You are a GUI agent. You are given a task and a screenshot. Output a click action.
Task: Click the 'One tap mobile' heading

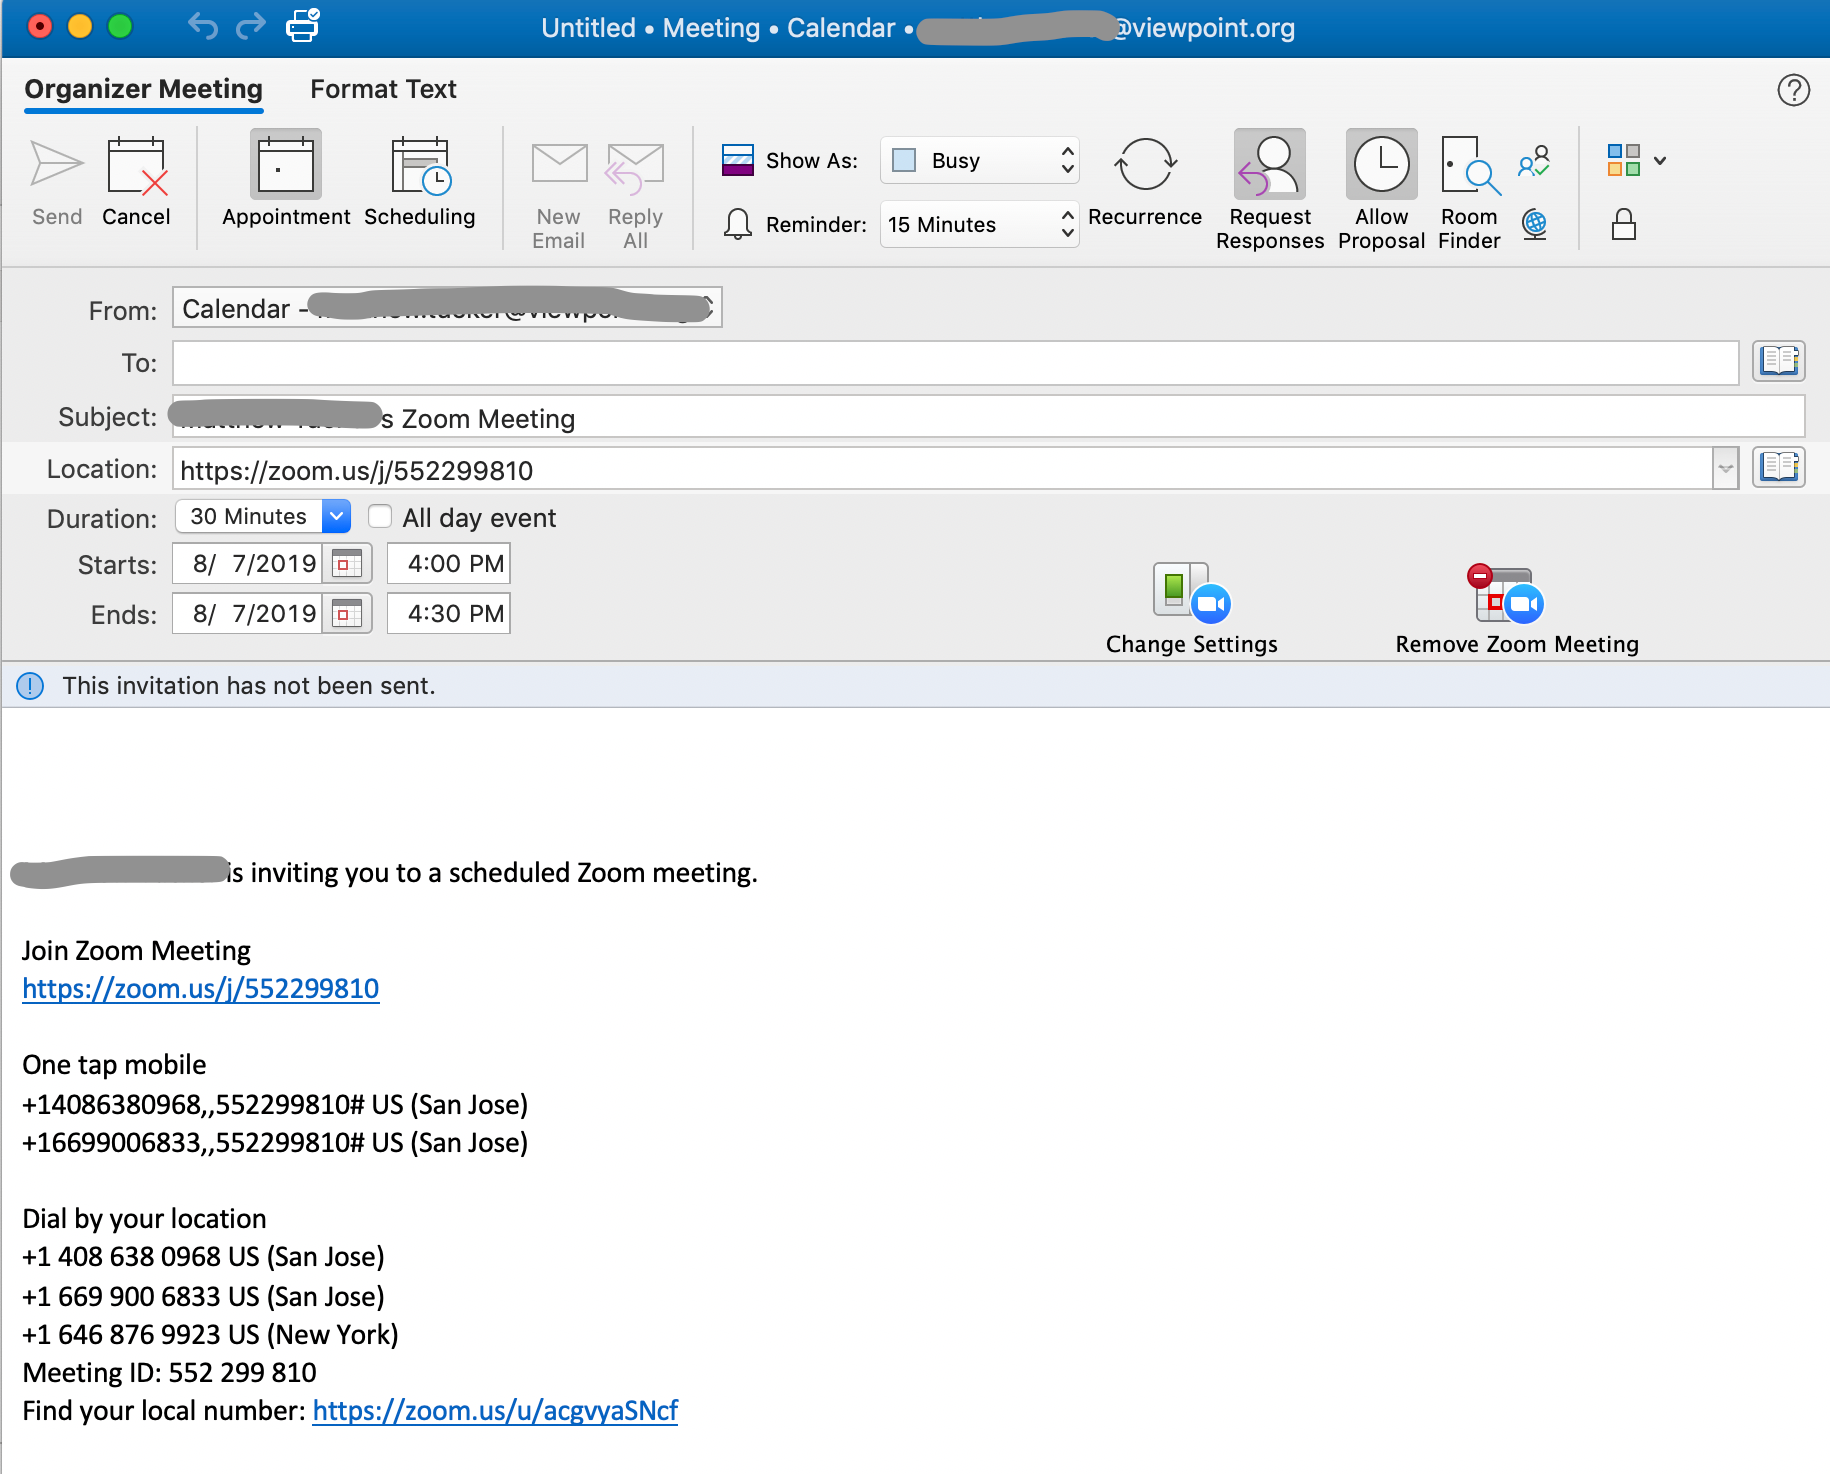click(114, 1065)
